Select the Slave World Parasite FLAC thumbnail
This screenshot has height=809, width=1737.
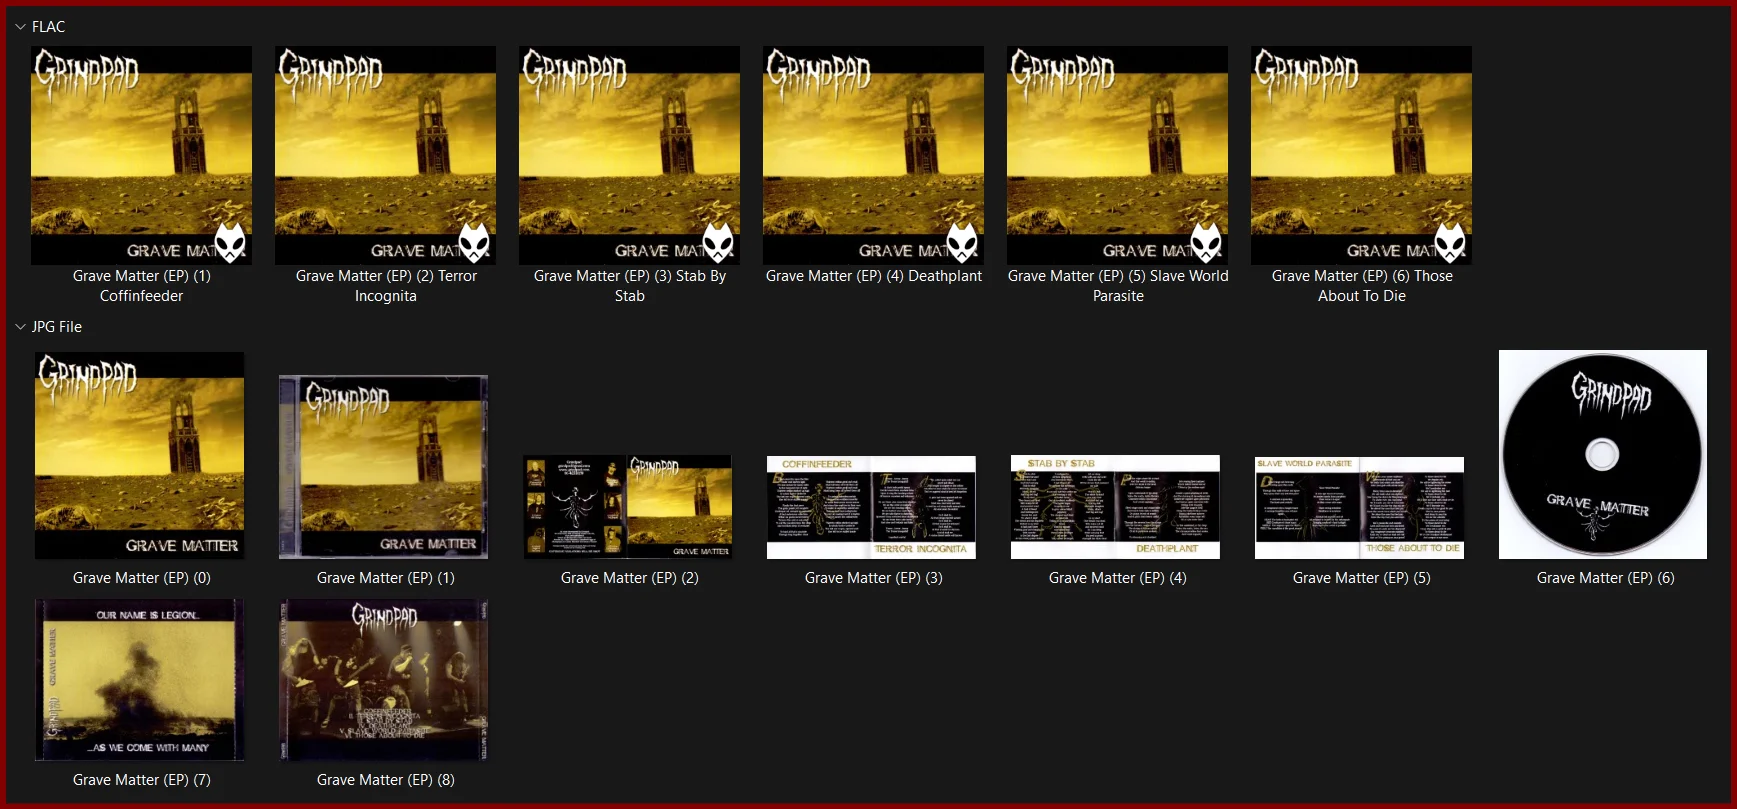click(x=1117, y=155)
